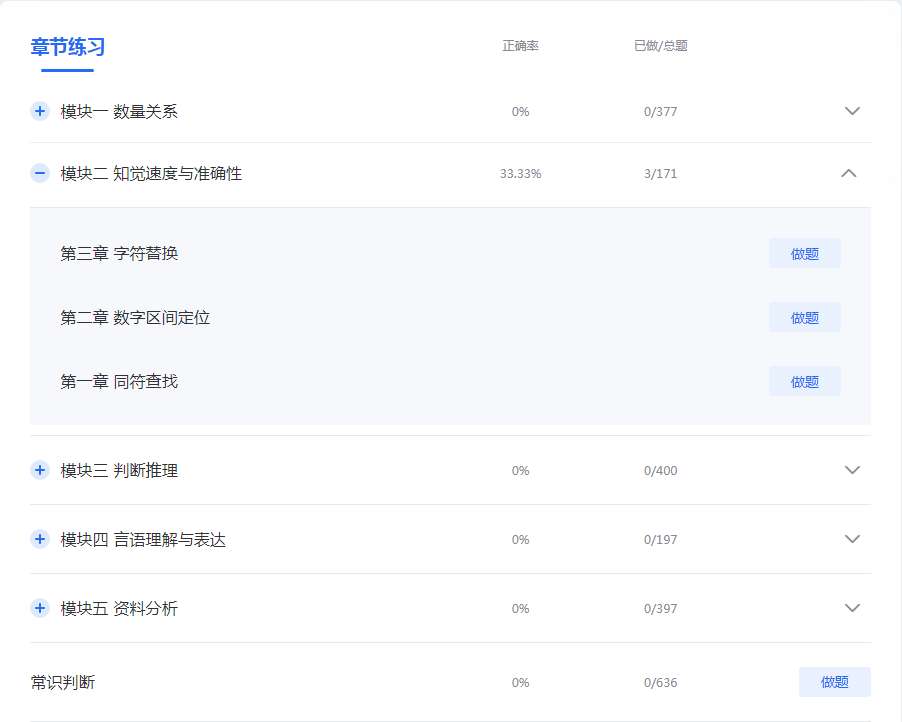This screenshot has height=722, width=902.
Task: Expand 模块三 using the right chevron arrow
Action: coord(852,470)
